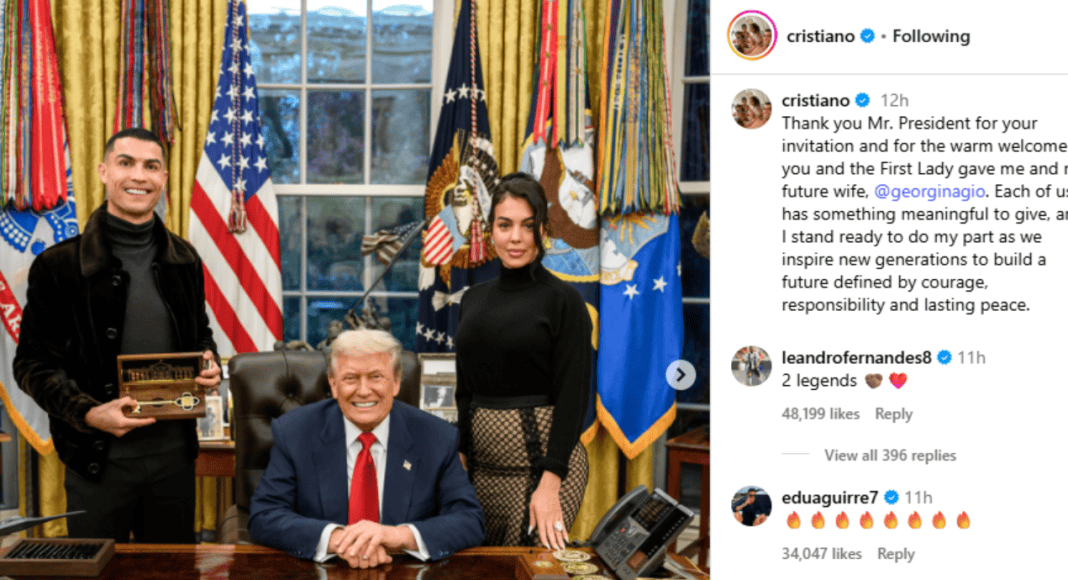Click verified badge next to leandrofernandes8
The width and height of the screenshot is (1068, 580).
point(944,357)
